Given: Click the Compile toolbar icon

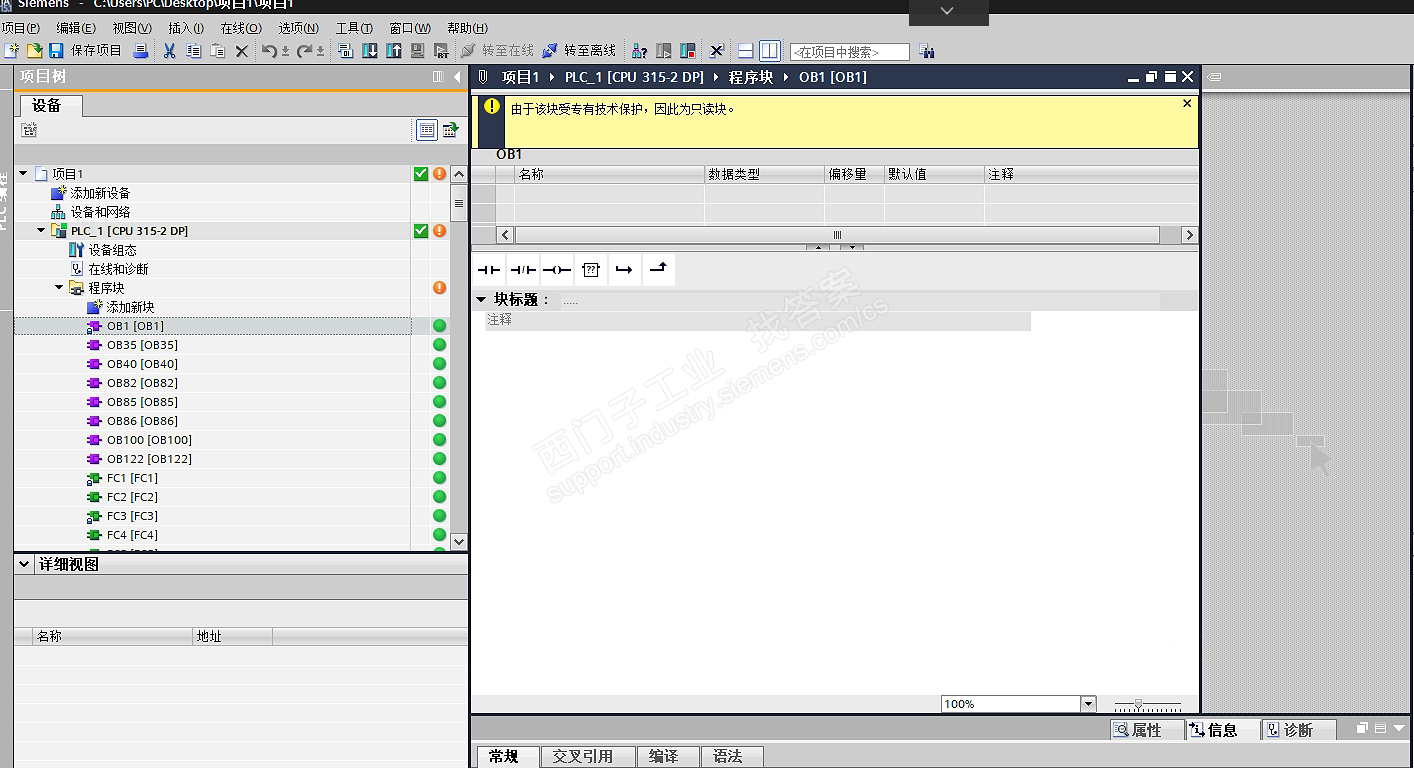Looking at the screenshot, I should (346, 50).
